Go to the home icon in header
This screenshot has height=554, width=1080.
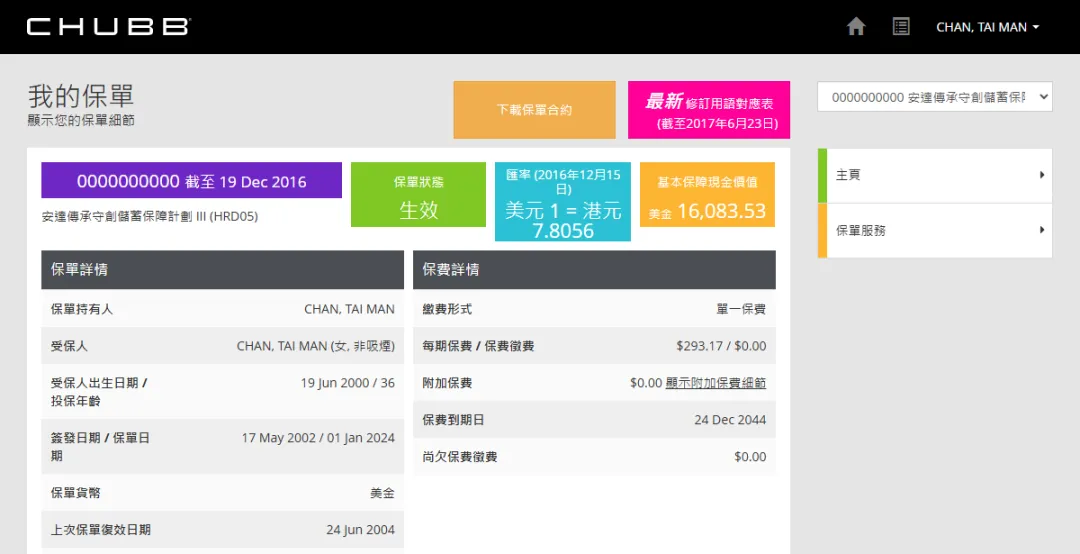pos(855,27)
